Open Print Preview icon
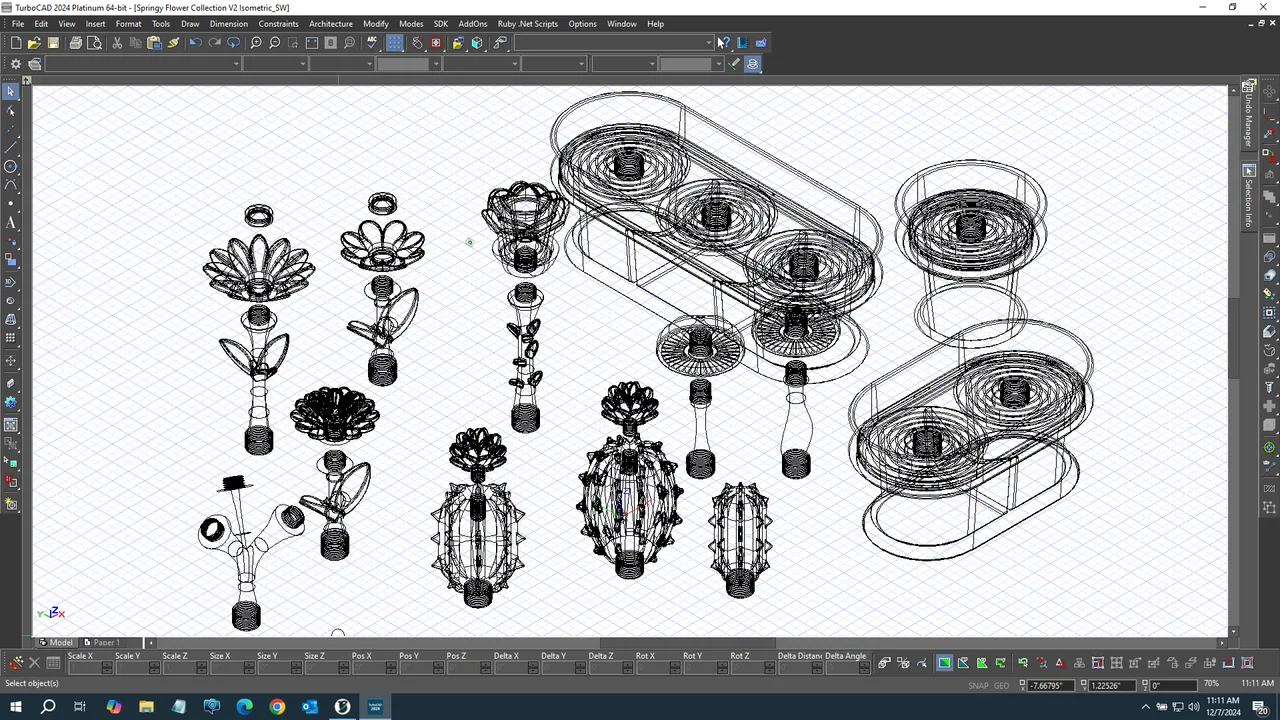Image resolution: width=1280 pixels, height=720 pixels. (94, 43)
